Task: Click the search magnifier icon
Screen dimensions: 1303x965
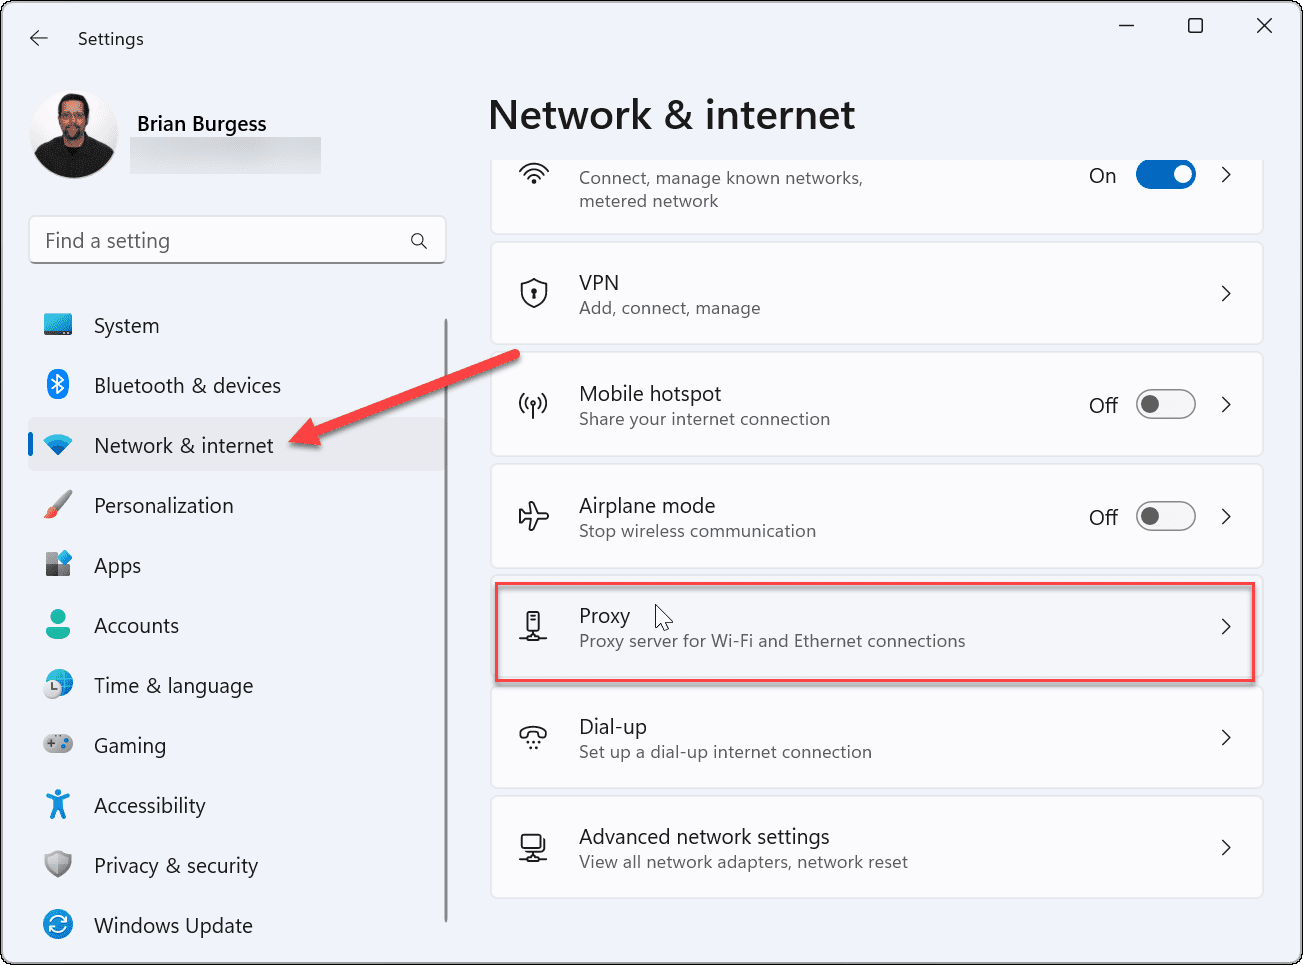Action: pos(419,241)
